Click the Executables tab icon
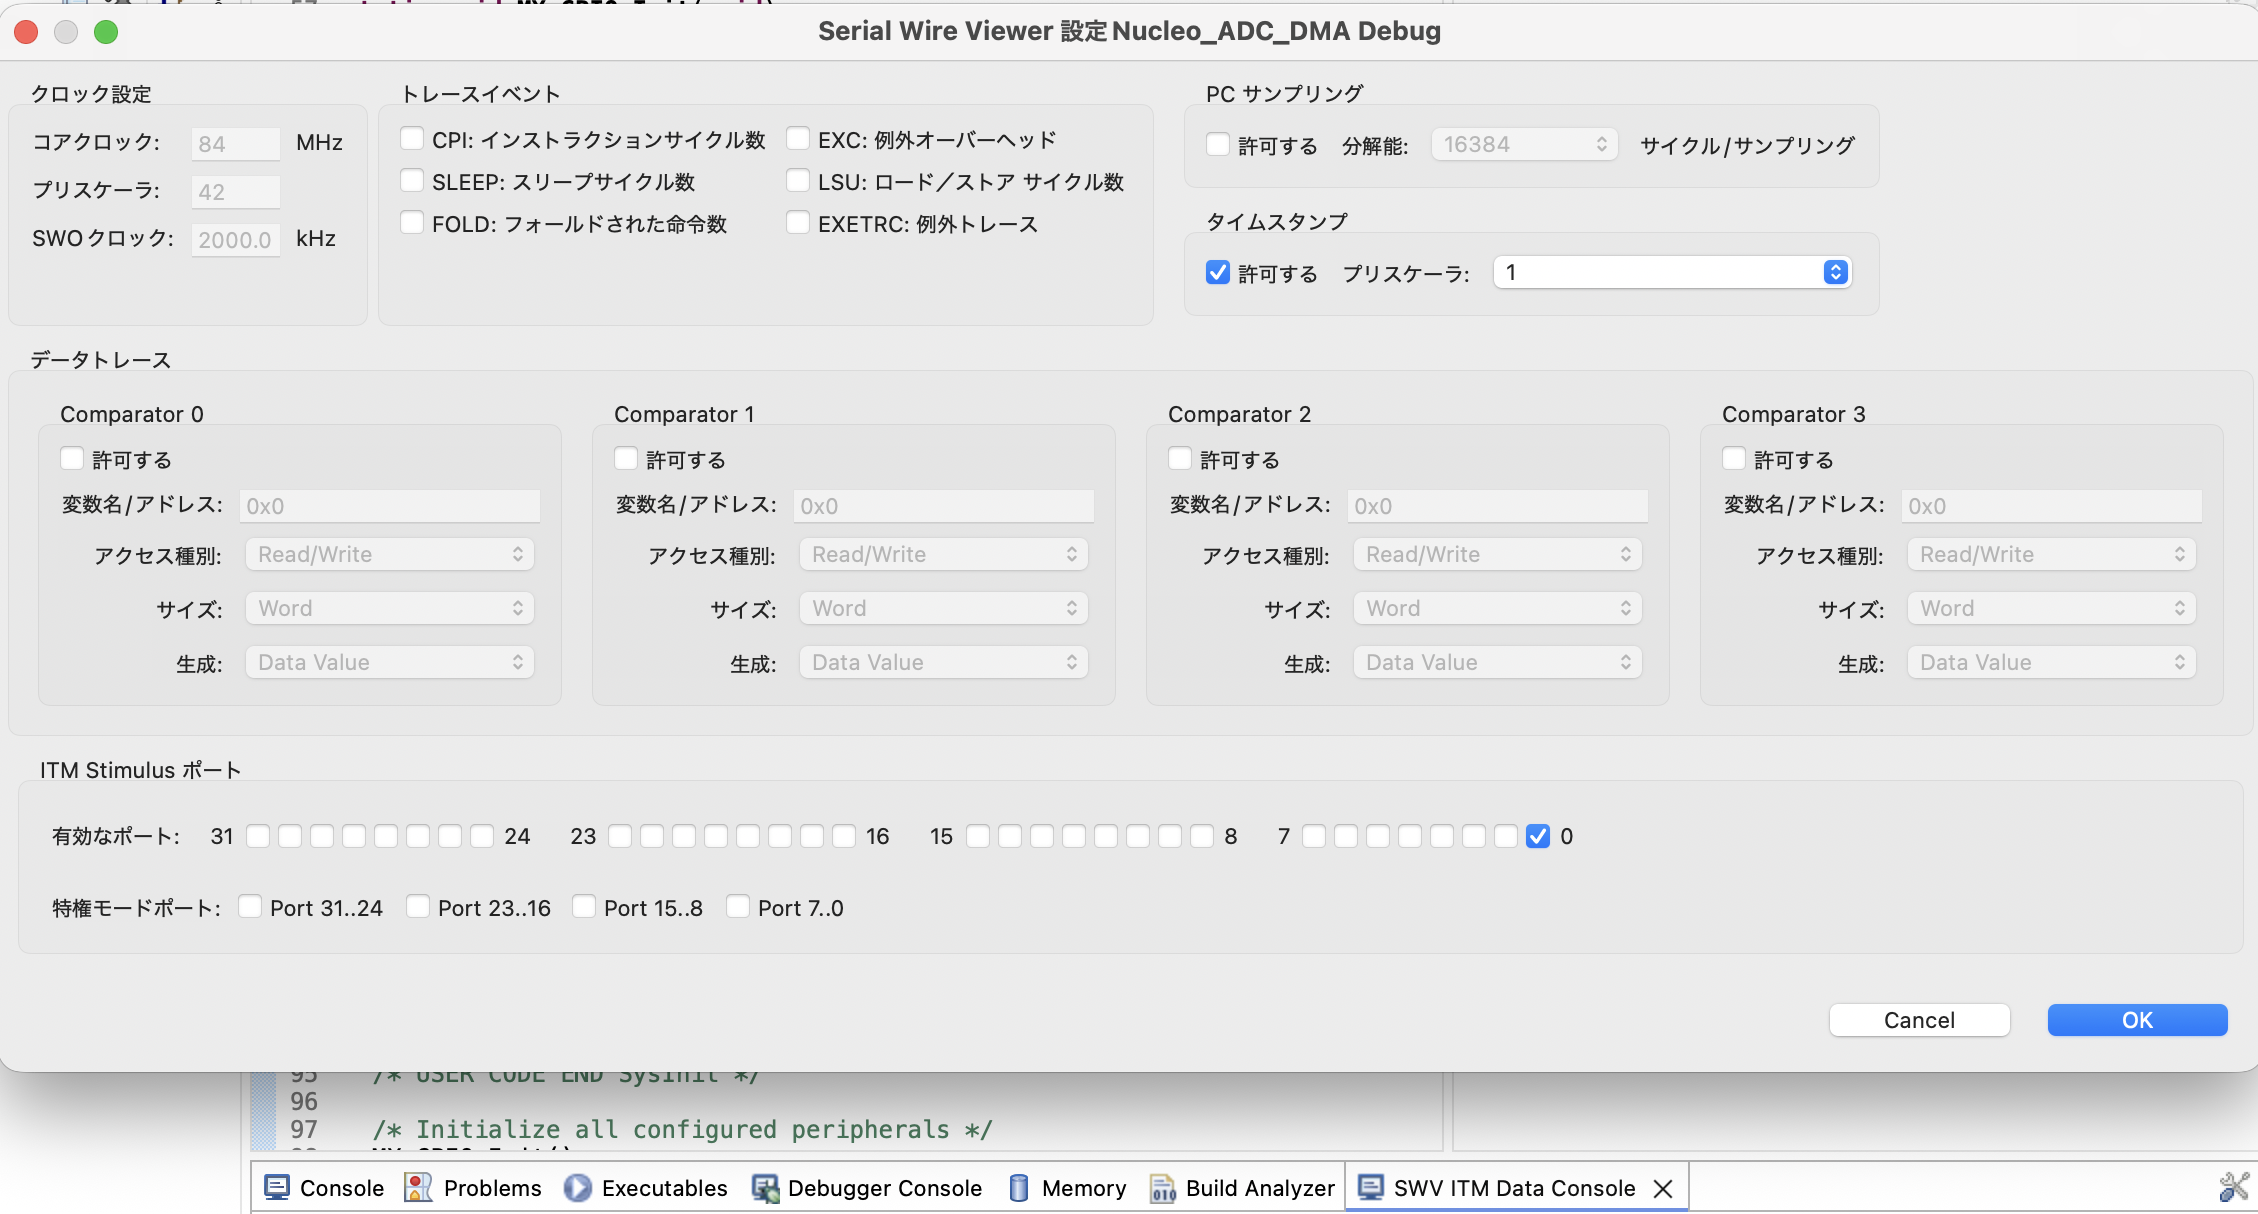This screenshot has width=2258, height=1214. pyautogui.click(x=577, y=1187)
